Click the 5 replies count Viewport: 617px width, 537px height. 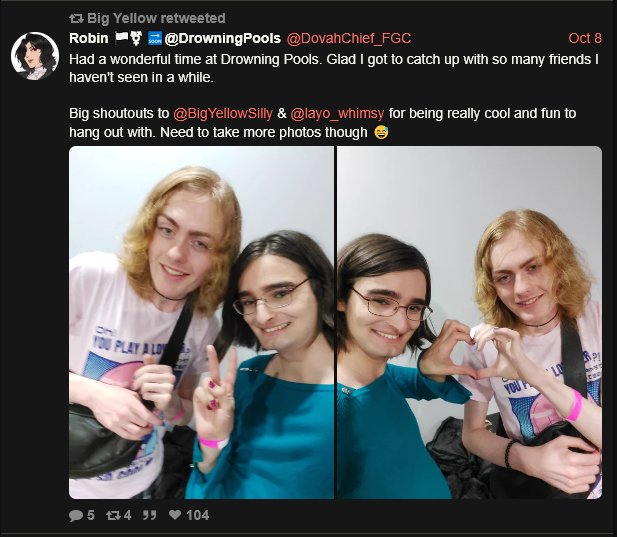point(91,515)
